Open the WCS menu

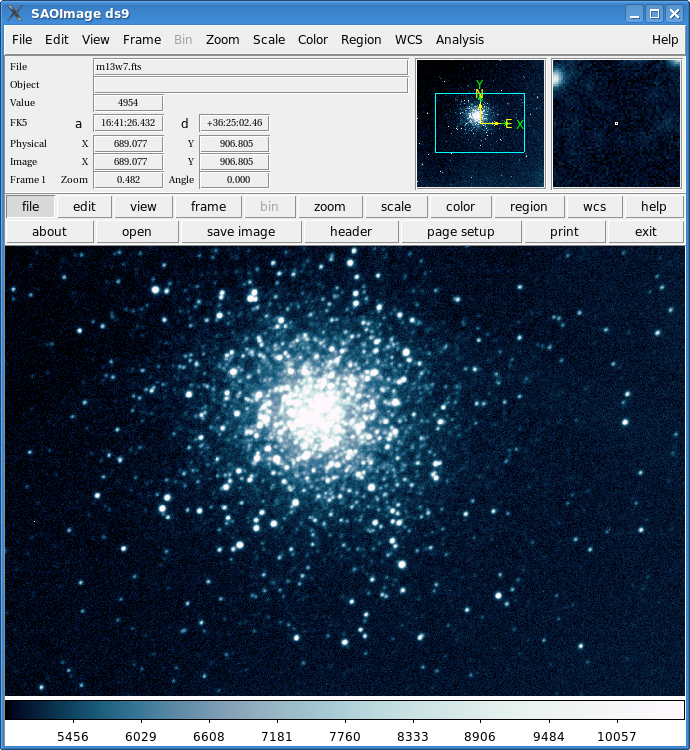(408, 40)
